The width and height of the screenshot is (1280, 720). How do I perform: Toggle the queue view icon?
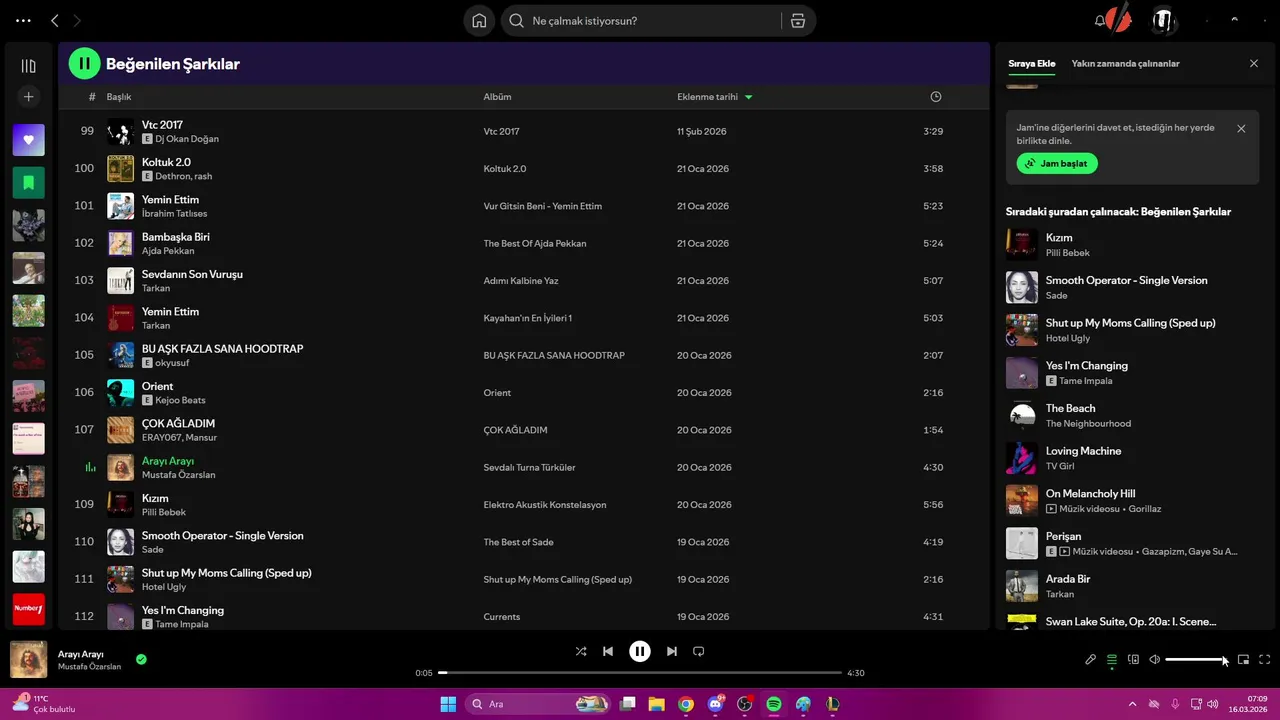point(1112,660)
